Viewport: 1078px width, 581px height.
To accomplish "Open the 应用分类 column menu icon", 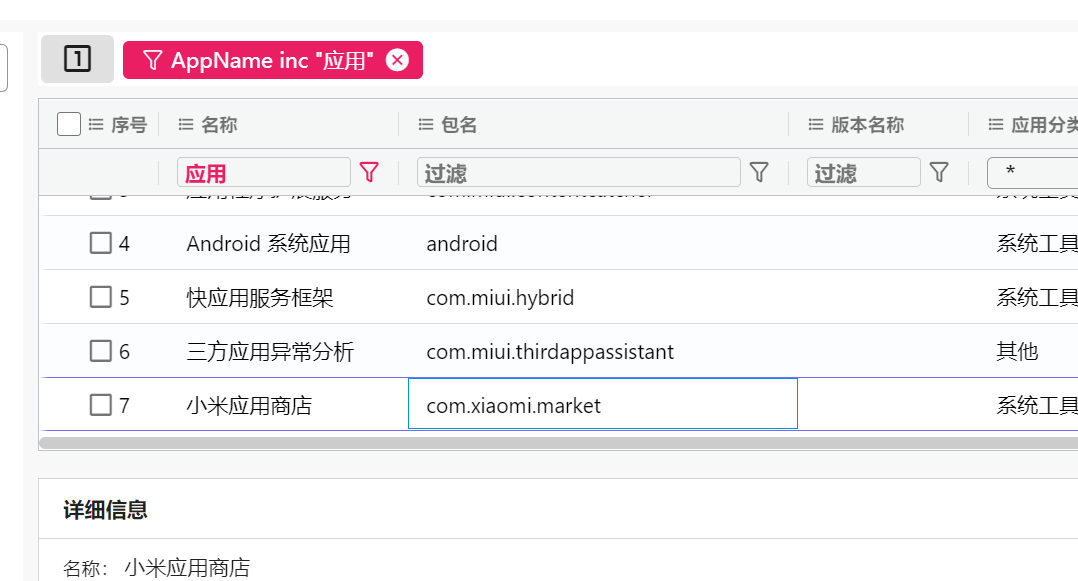I will point(996,124).
